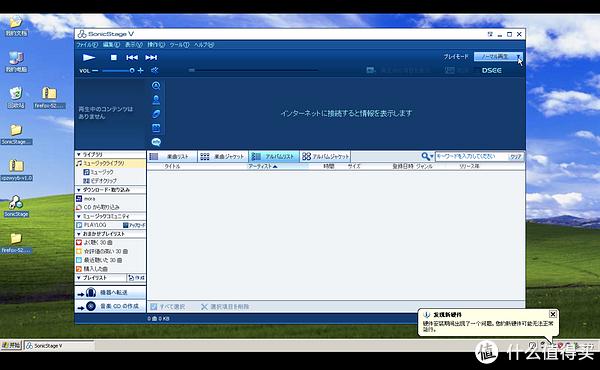This screenshot has width=600, height=370.
Task: Select the artist person icon in side strip
Action: point(156,100)
